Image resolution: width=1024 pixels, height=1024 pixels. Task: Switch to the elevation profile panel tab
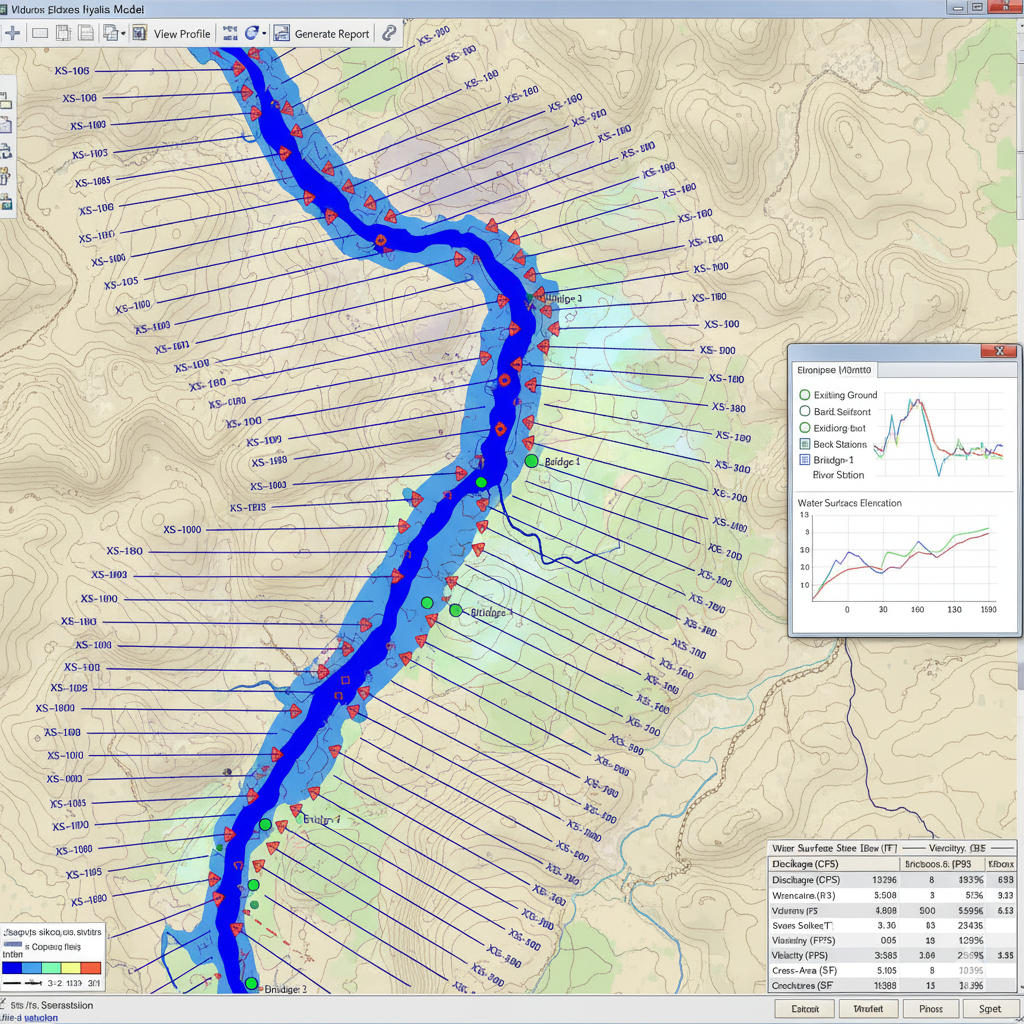835,369
